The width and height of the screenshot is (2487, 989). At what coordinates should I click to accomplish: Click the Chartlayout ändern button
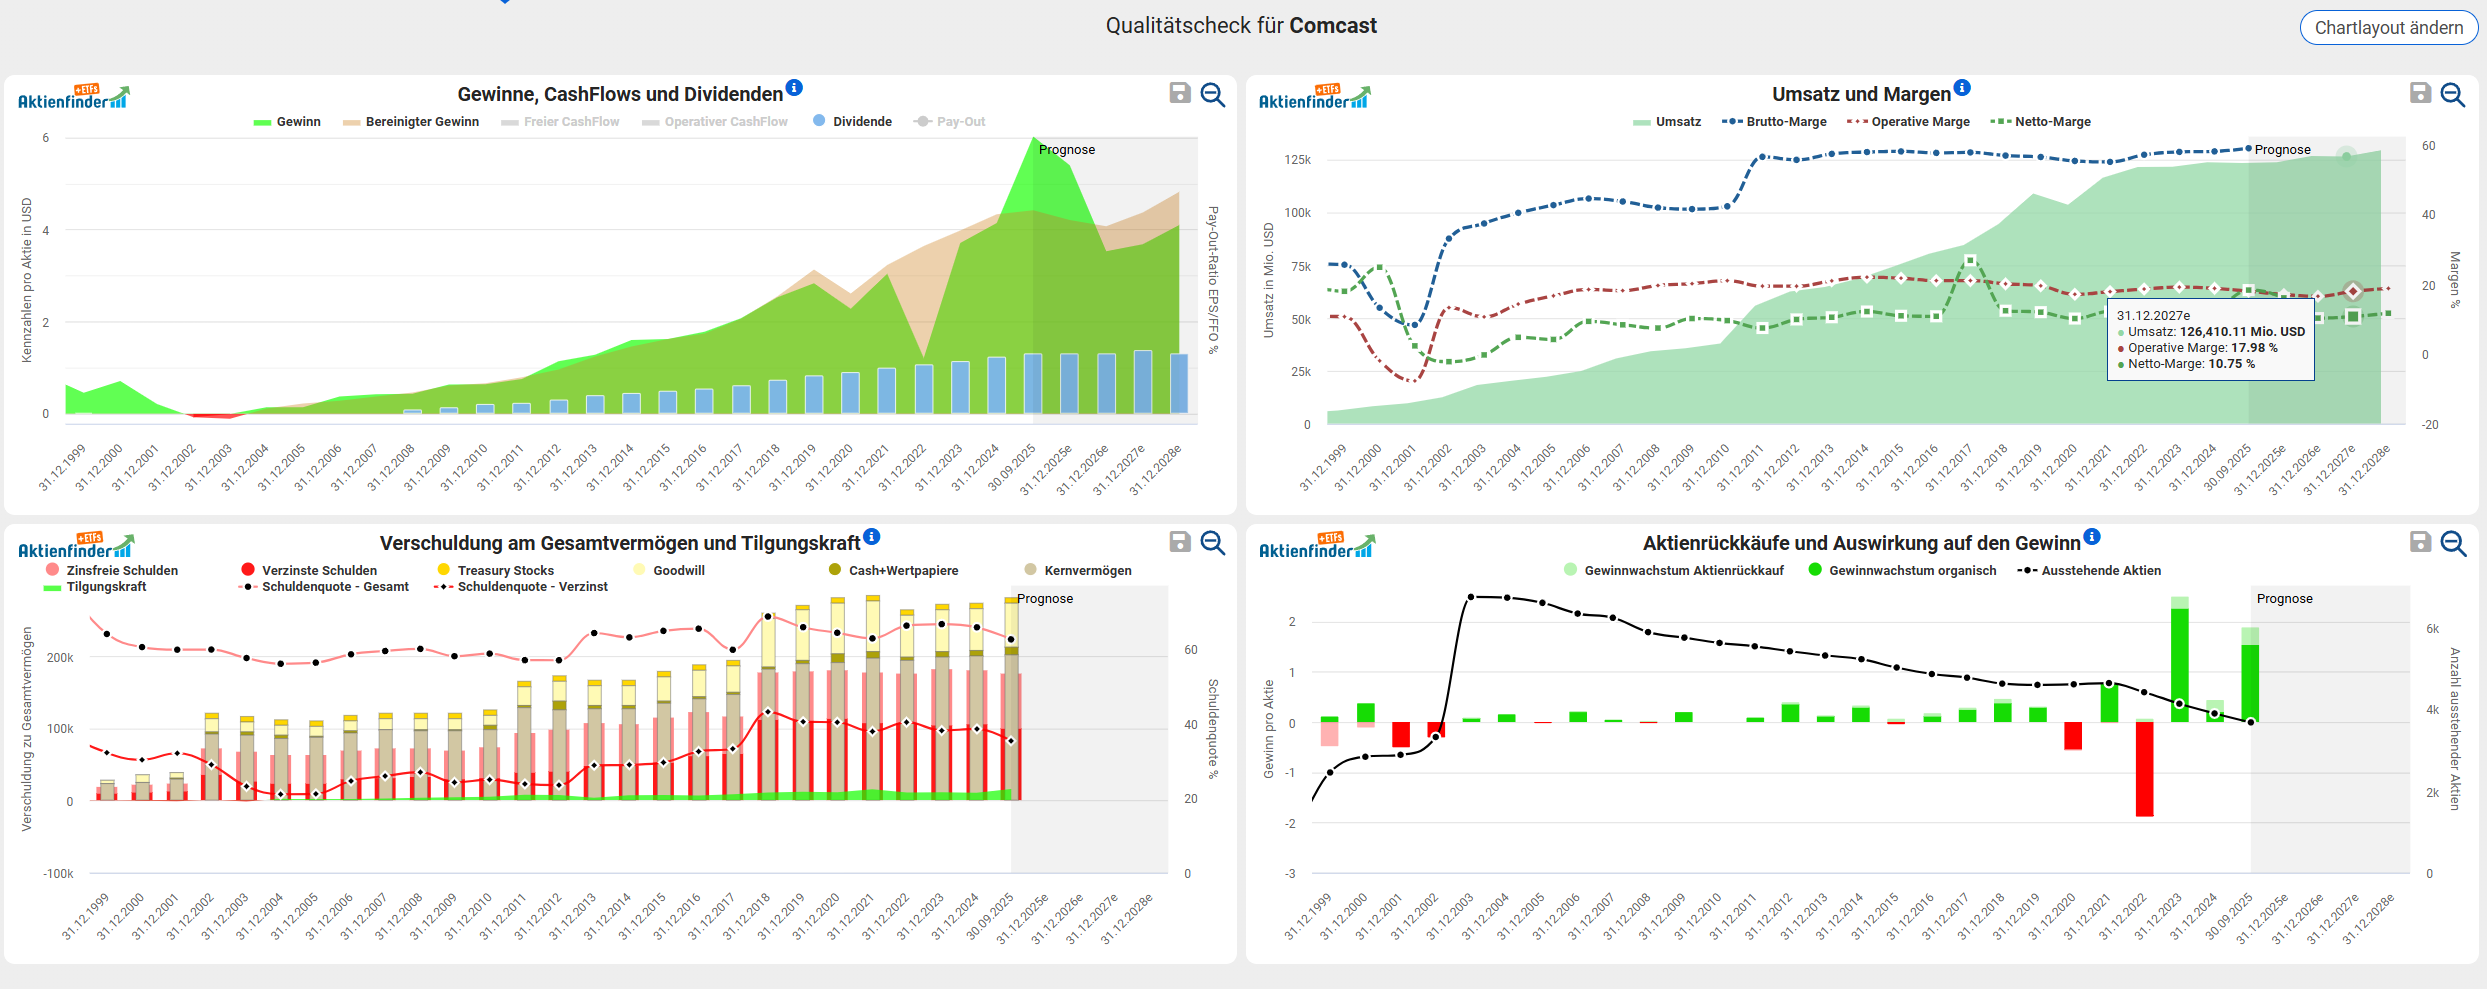[x=2388, y=28]
